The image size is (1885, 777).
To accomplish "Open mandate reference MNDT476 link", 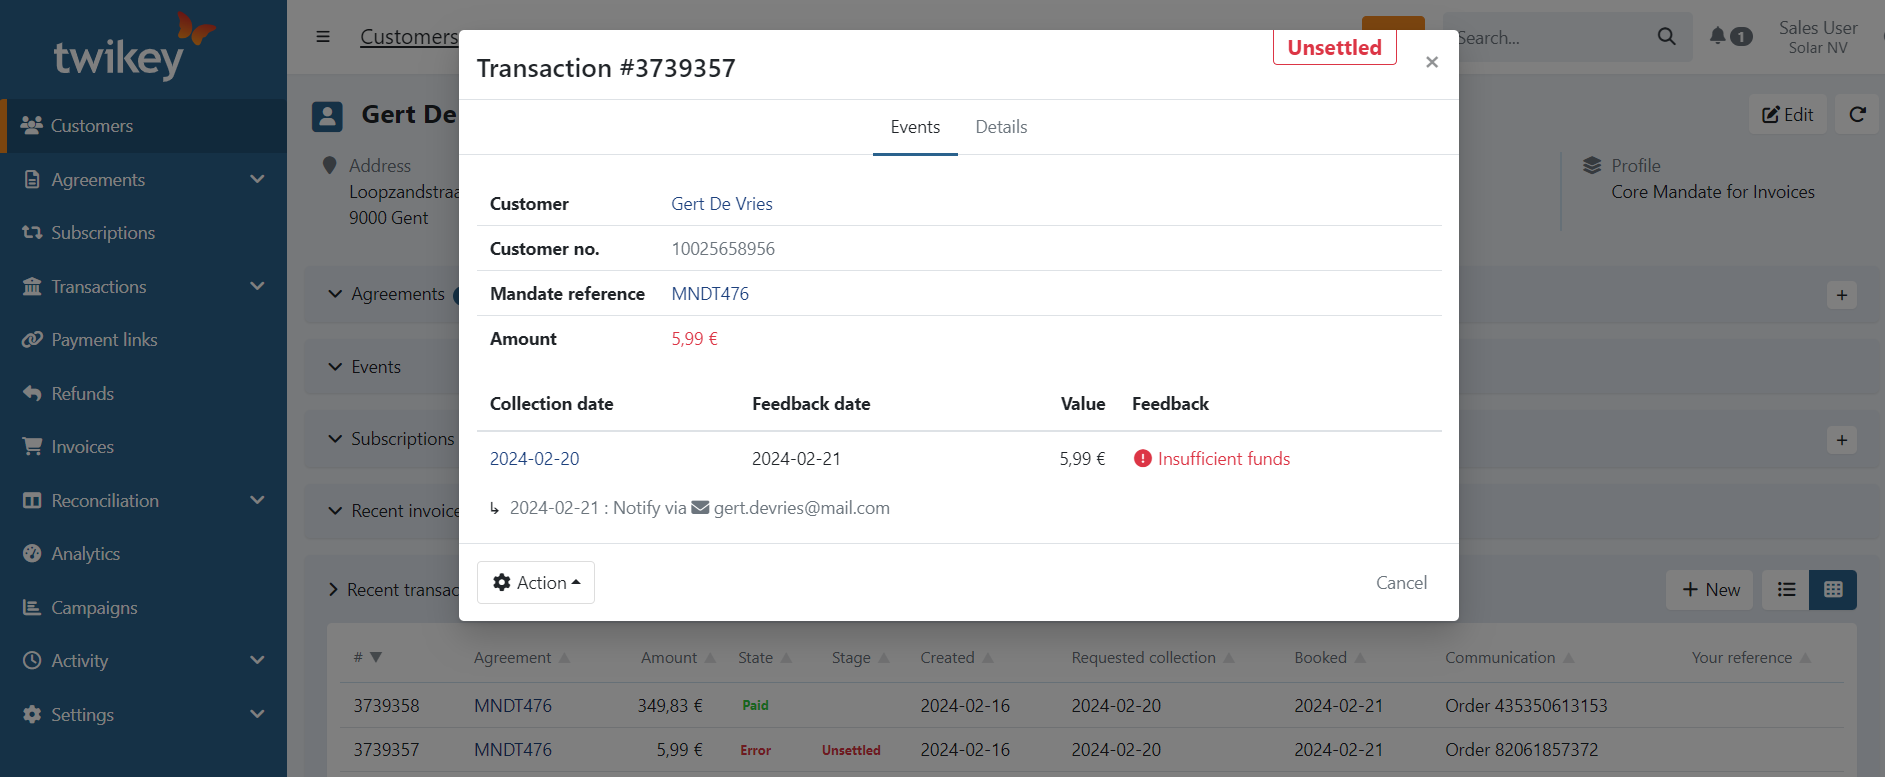I will (x=710, y=294).
